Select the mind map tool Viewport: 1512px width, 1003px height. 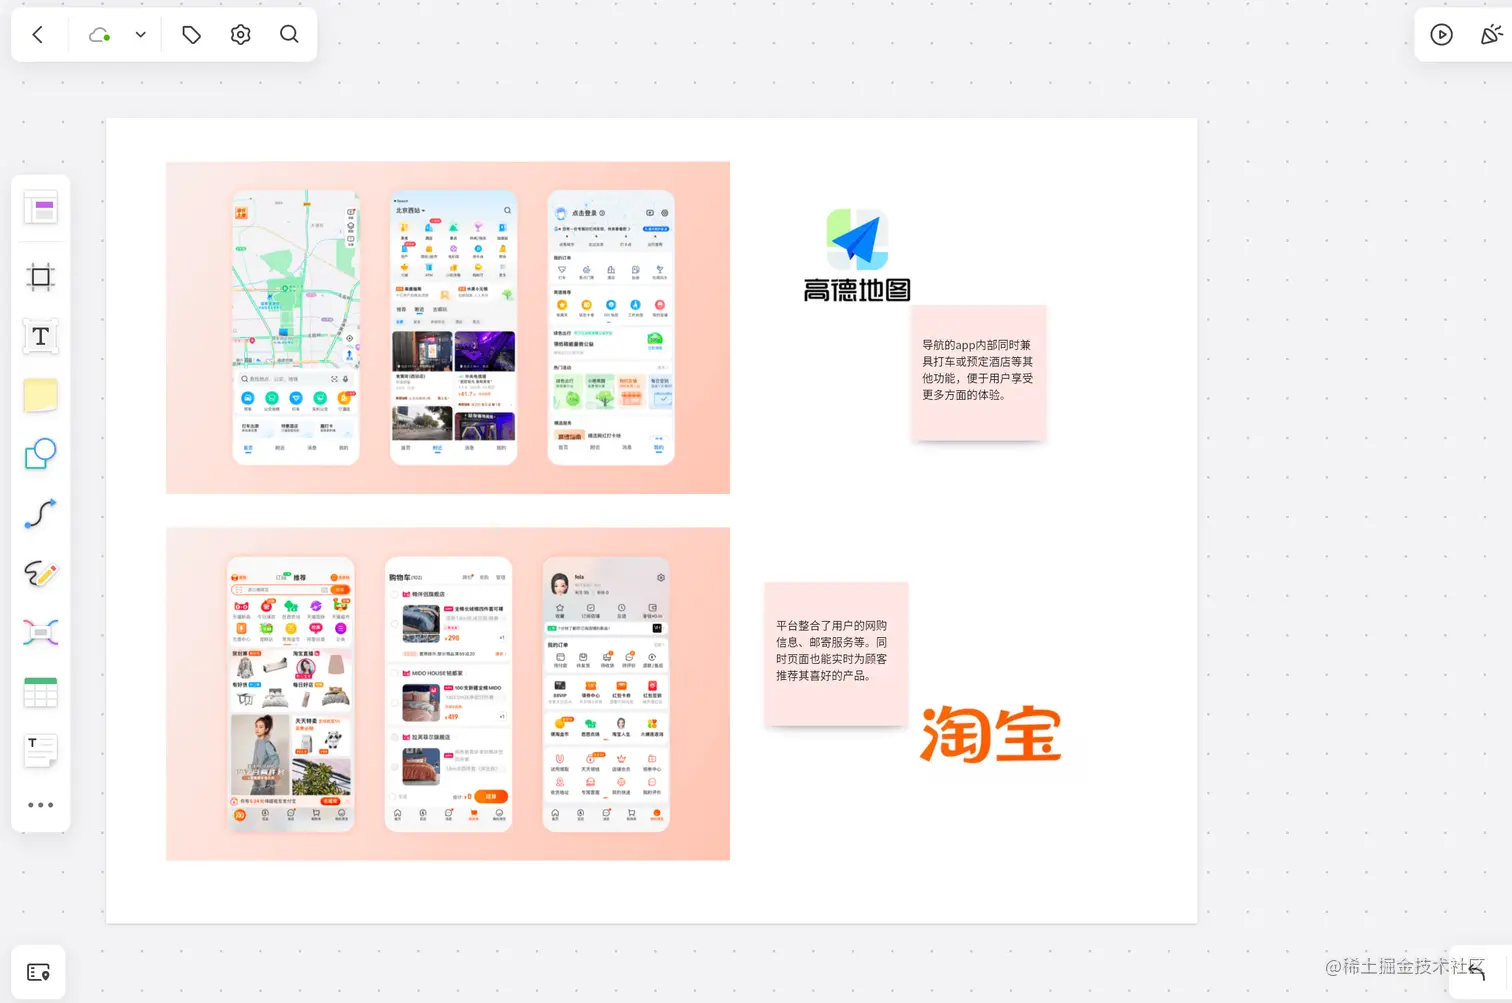(x=41, y=632)
